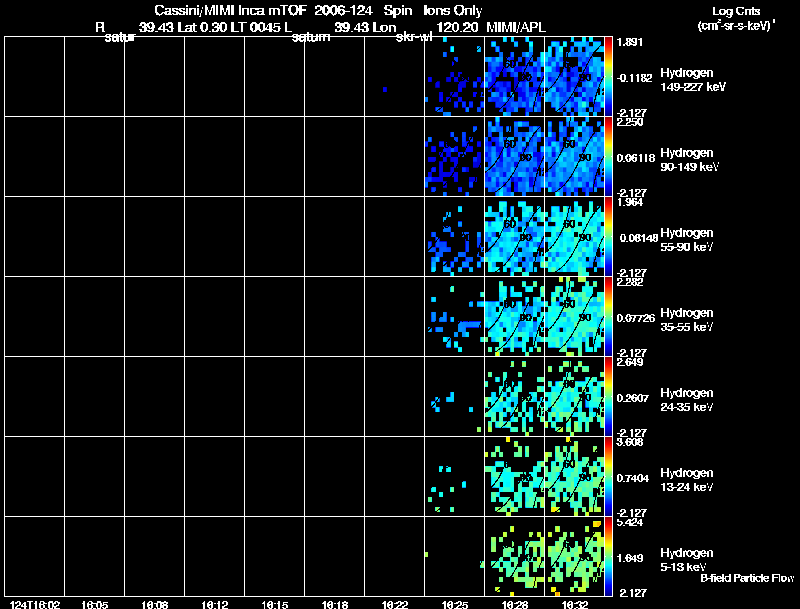
Task: Select the 'Hydrogen 5-13 keV' row label
Action: [687, 560]
